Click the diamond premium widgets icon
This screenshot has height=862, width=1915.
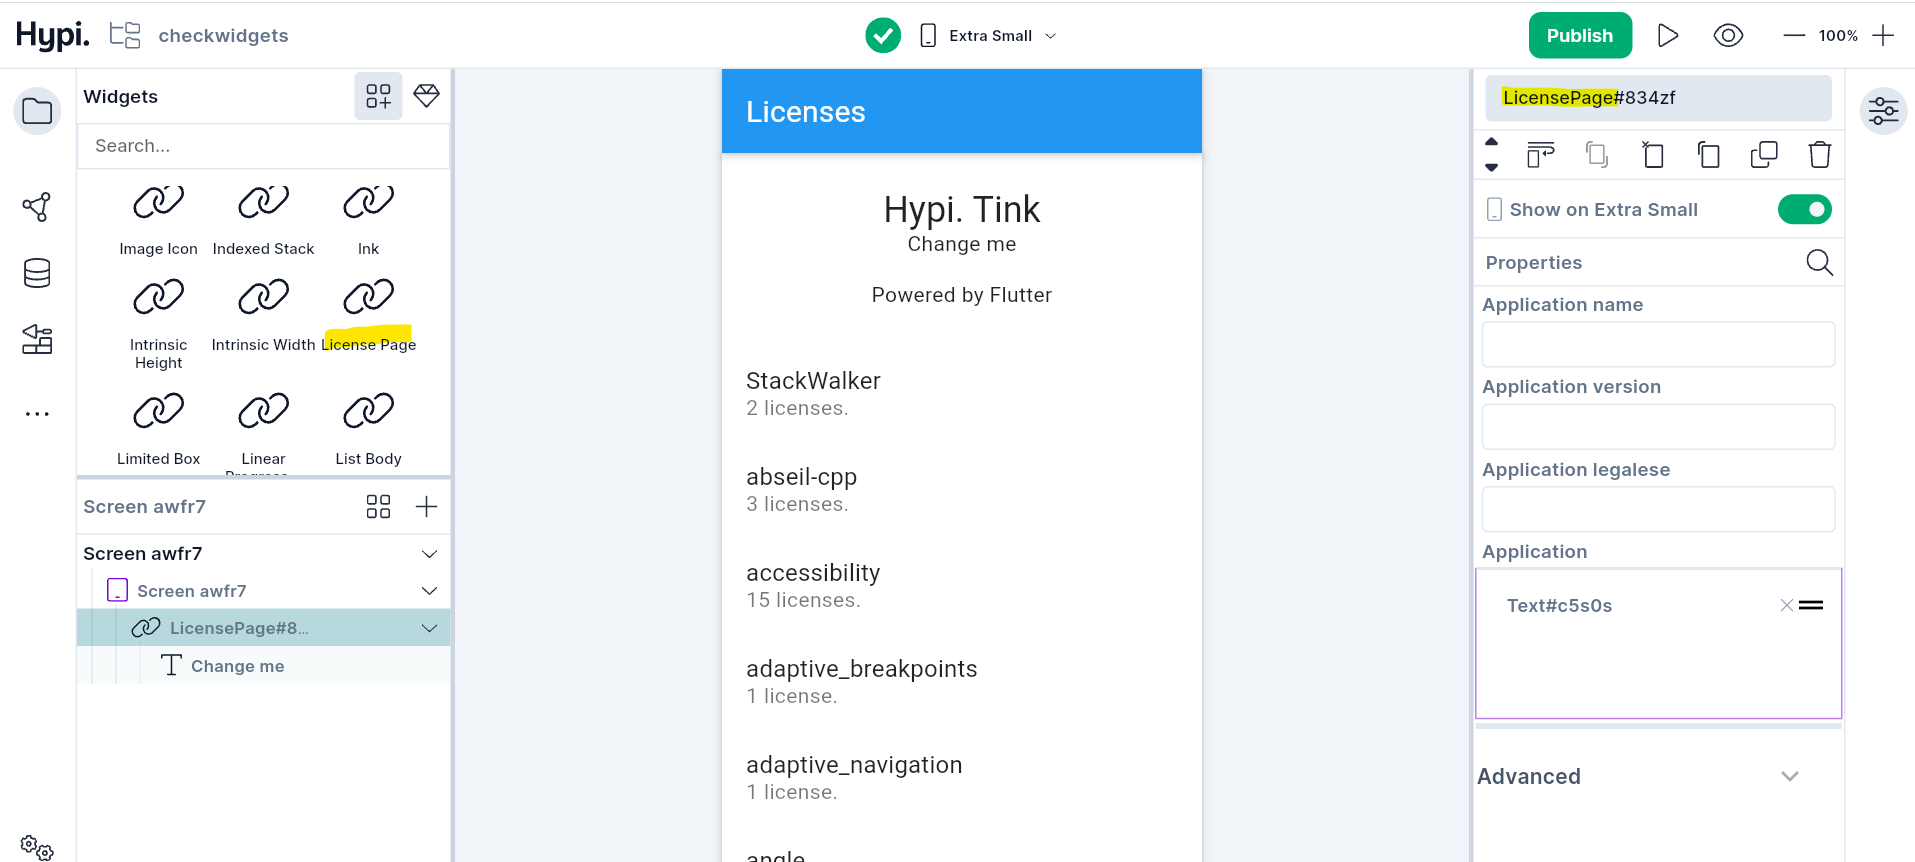427,96
